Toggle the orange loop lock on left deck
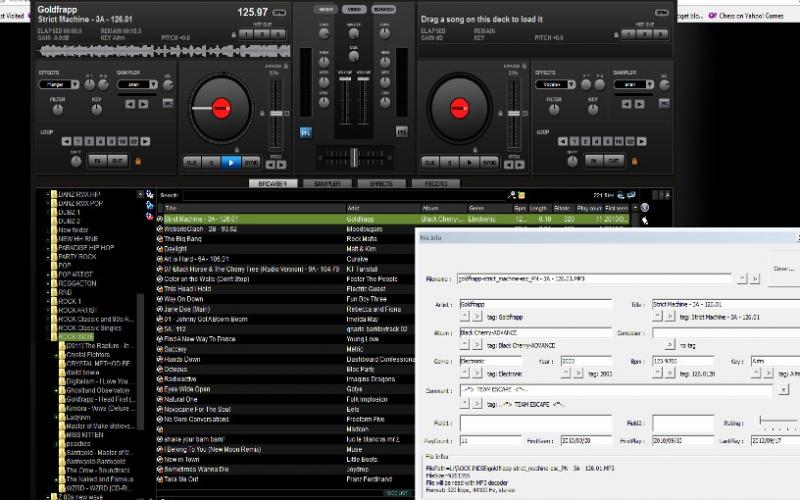 (137, 161)
